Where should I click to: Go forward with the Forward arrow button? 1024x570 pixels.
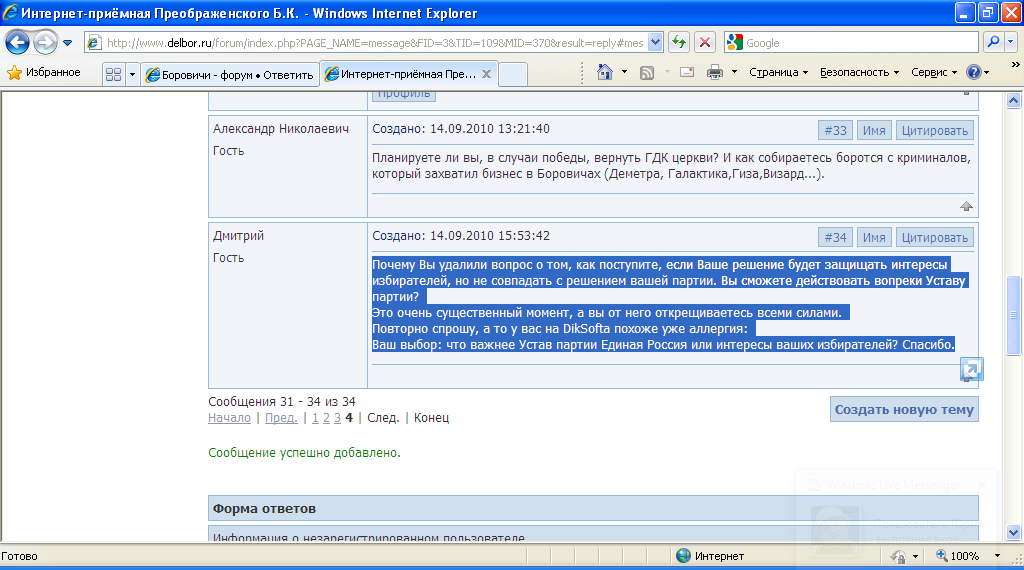click(45, 43)
